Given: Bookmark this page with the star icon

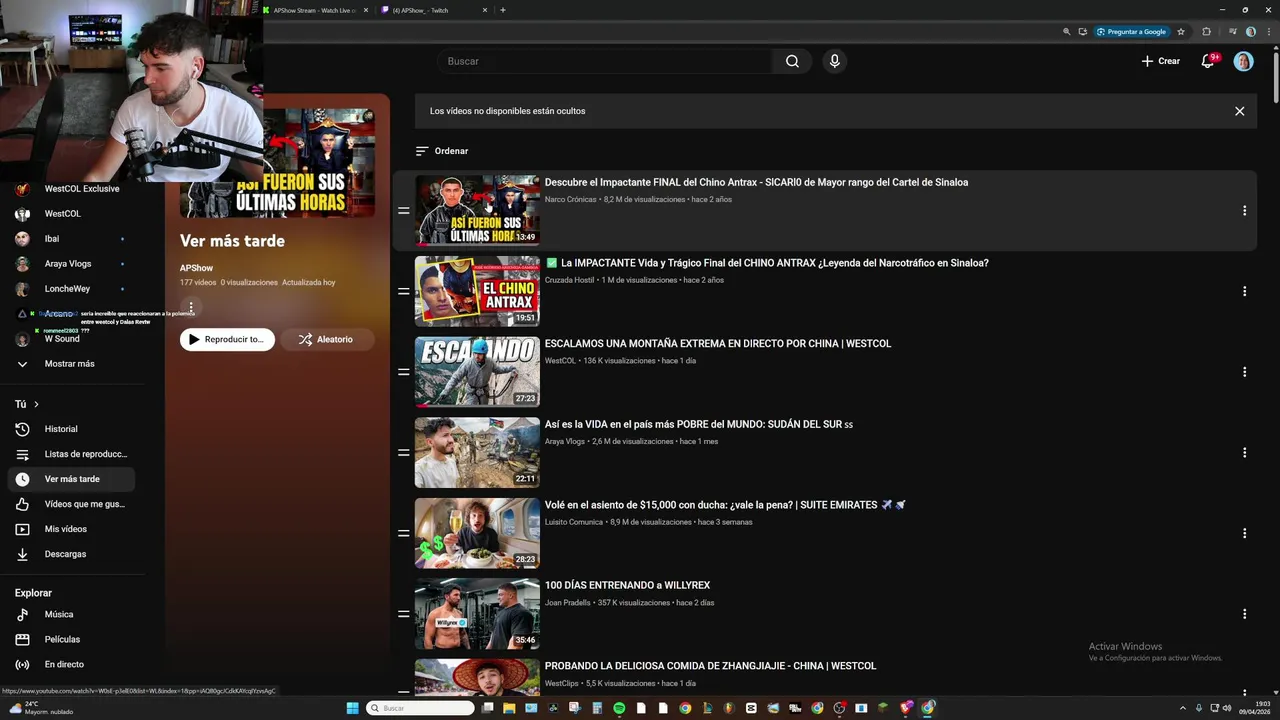Looking at the screenshot, I should coord(1181,32).
